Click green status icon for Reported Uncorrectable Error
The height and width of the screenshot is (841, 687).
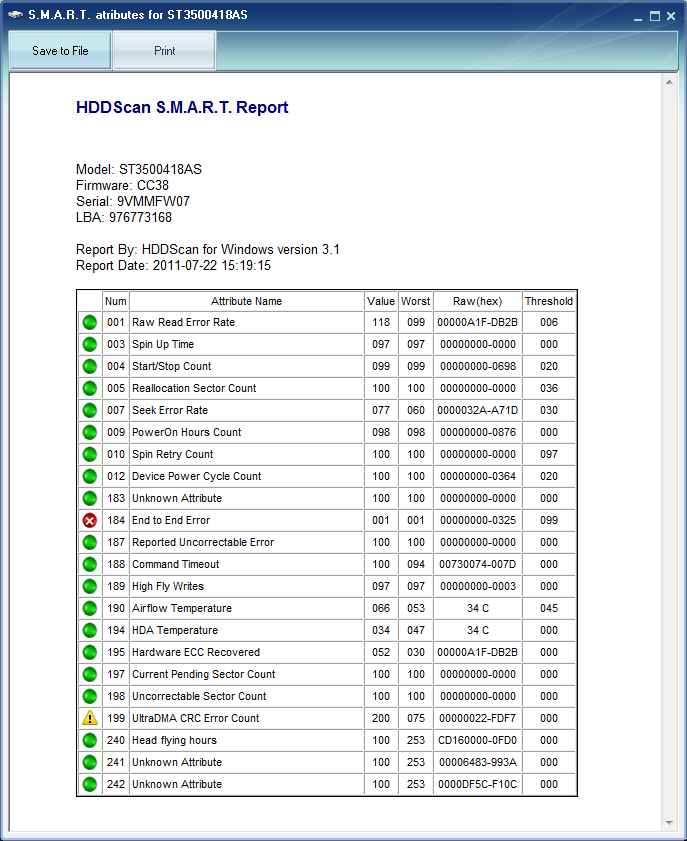point(90,542)
